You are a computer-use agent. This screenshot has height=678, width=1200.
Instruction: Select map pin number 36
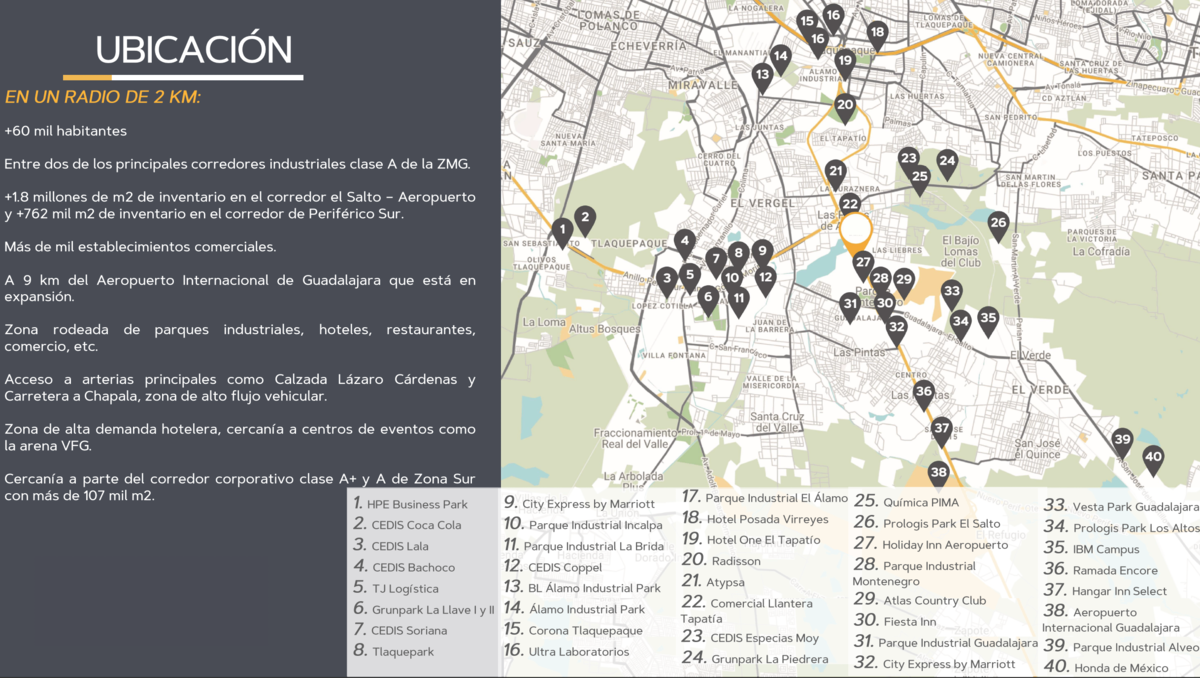point(924,393)
